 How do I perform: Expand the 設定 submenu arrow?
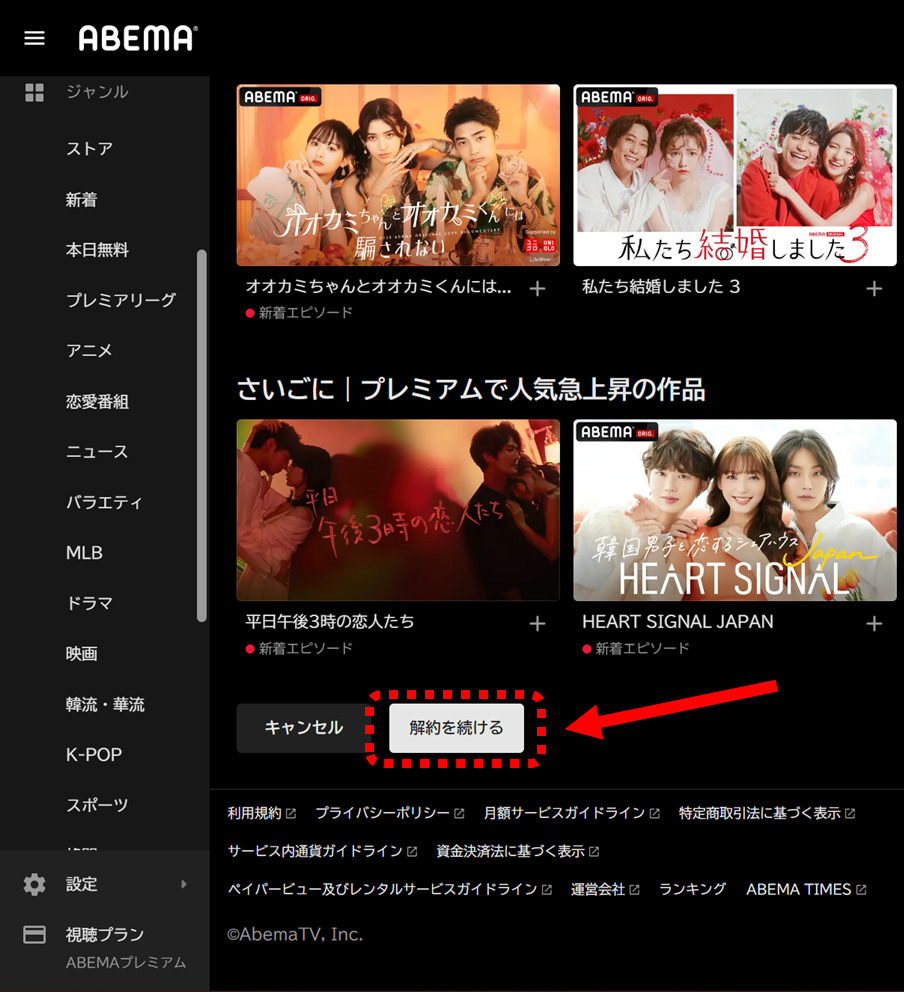(183, 884)
